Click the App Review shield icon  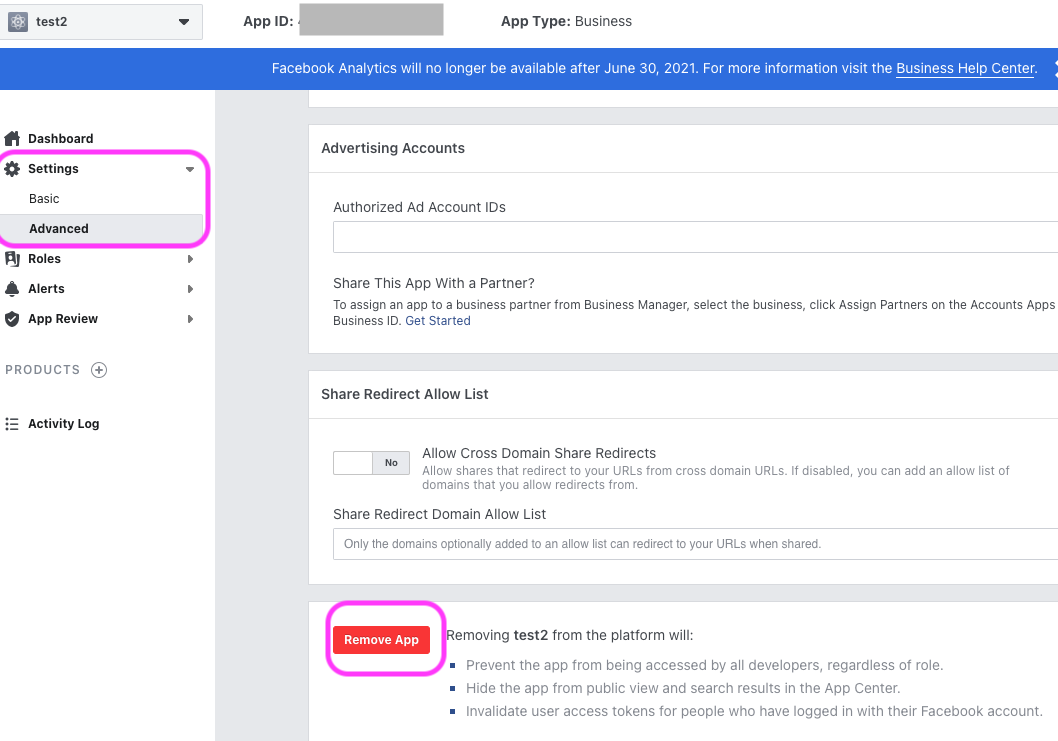pyautogui.click(x=12, y=319)
